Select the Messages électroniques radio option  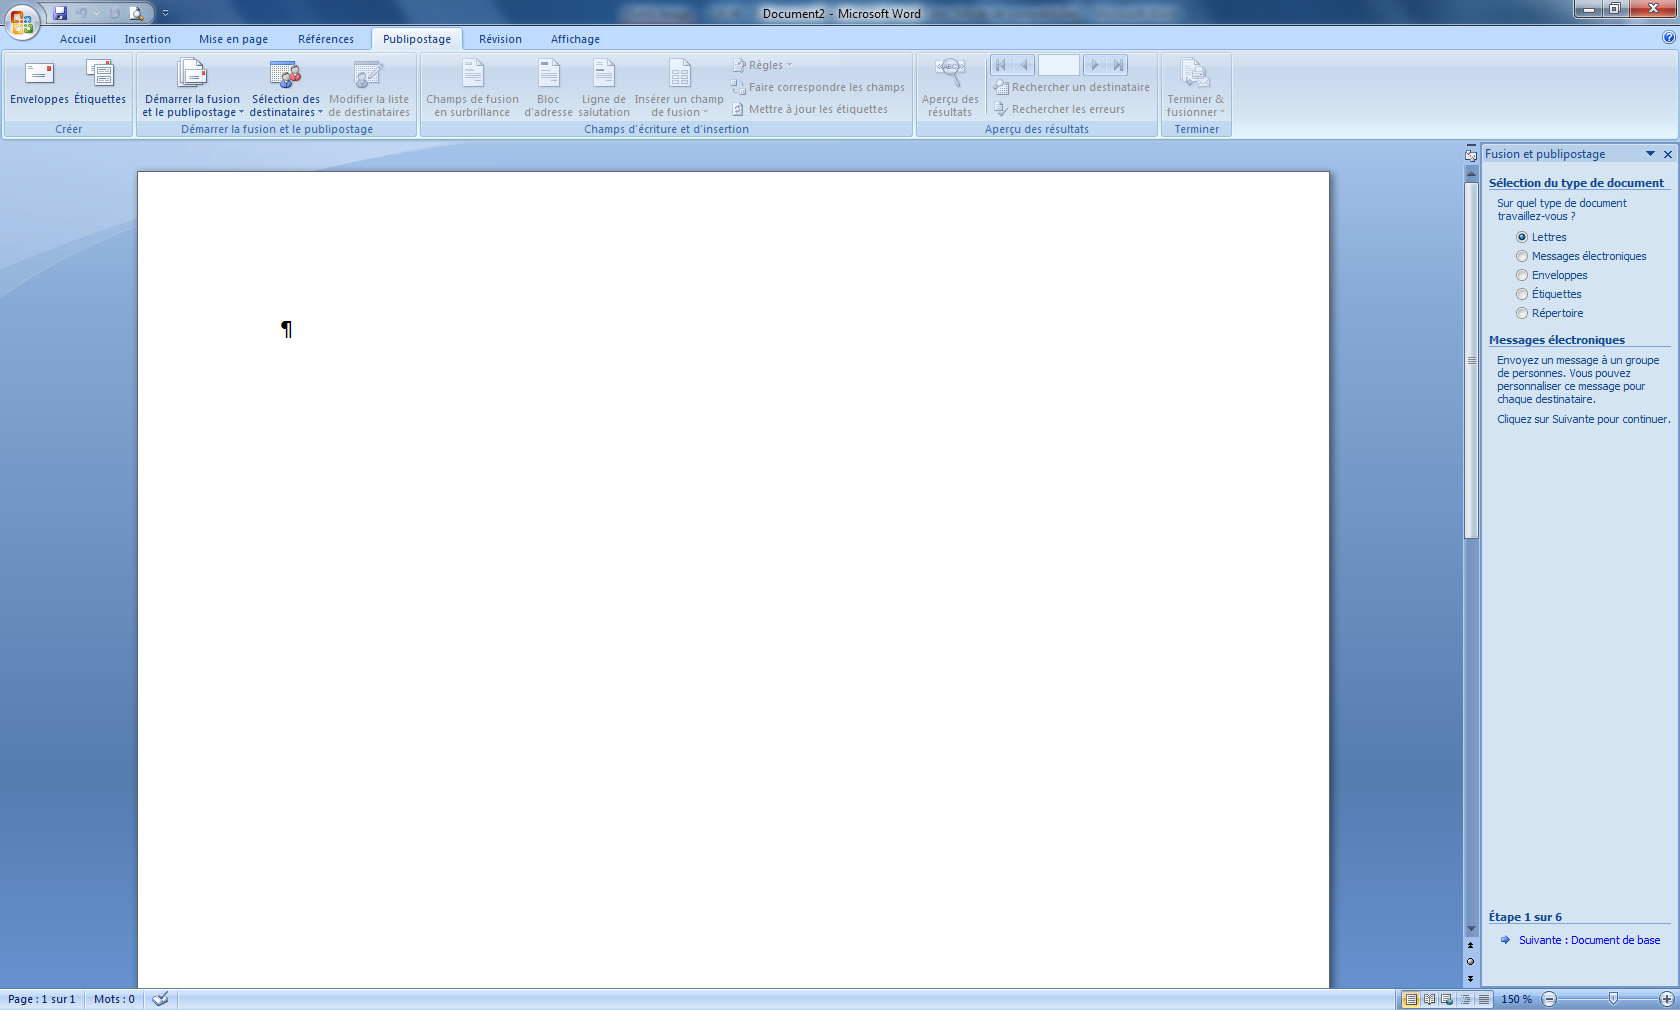(1522, 256)
